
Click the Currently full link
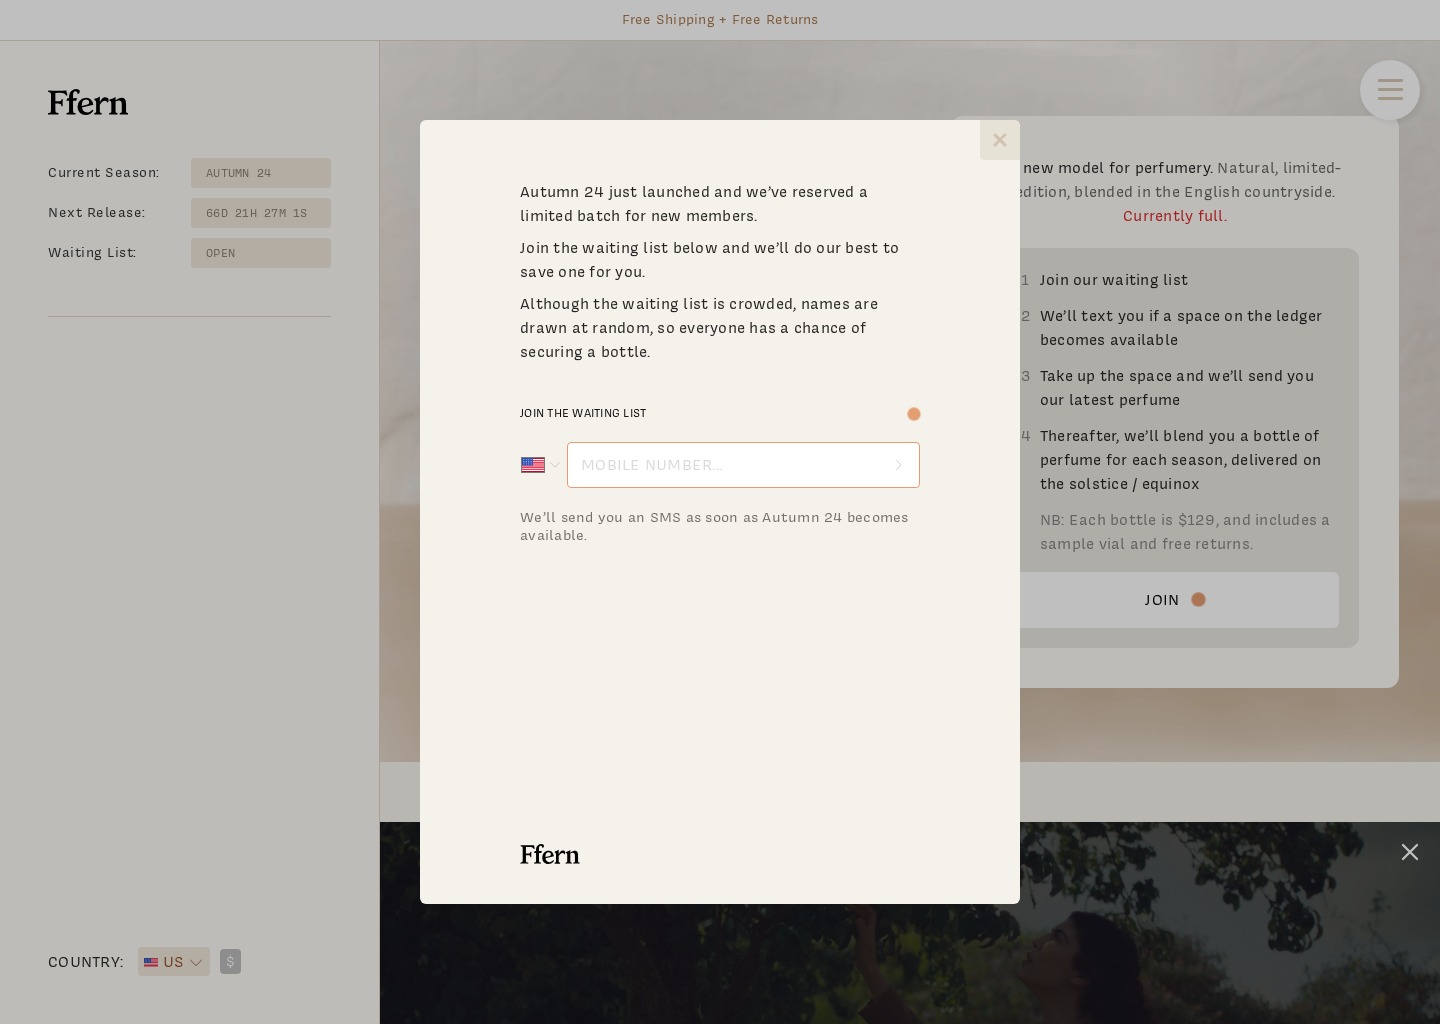tap(1172, 216)
